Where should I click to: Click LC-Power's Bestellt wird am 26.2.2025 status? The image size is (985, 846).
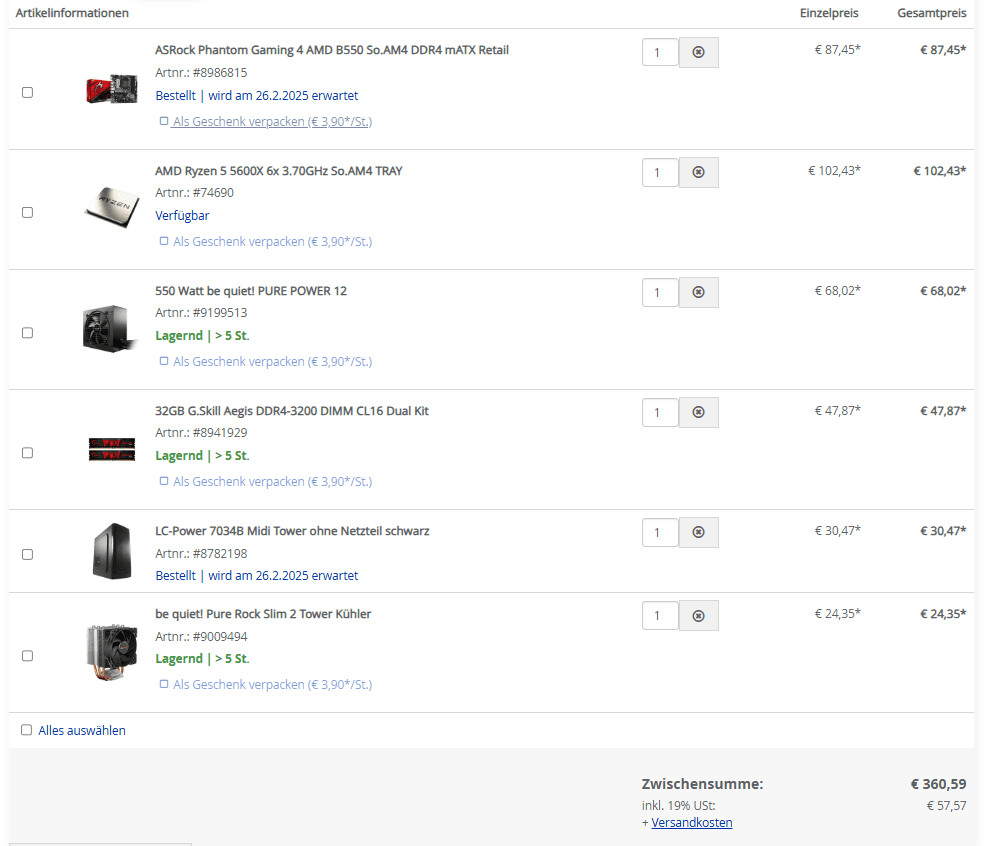pyautogui.click(x=256, y=575)
